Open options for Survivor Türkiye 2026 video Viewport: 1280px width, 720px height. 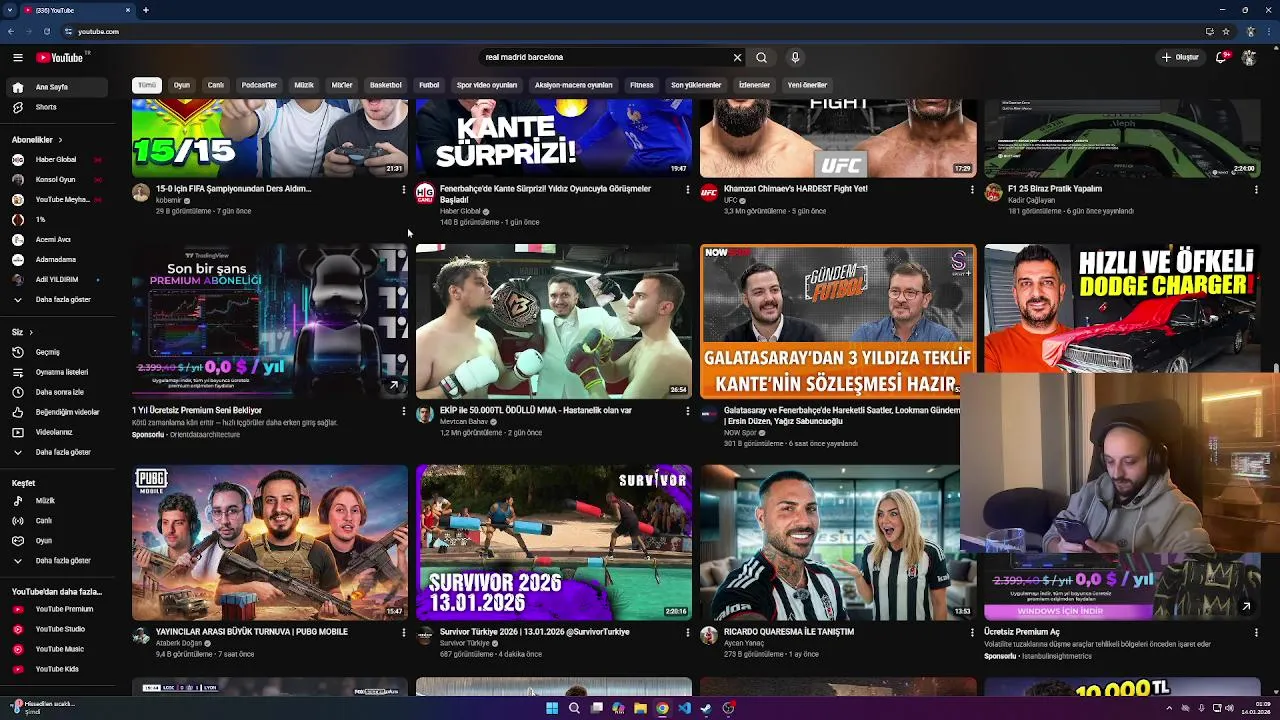(687, 632)
